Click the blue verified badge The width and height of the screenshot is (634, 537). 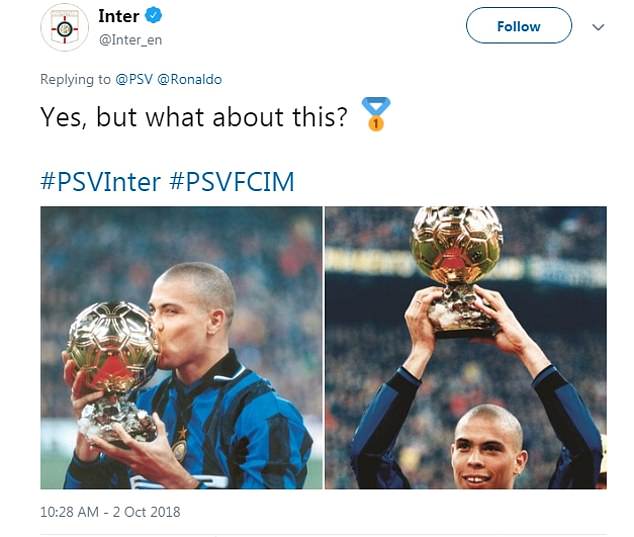tap(154, 16)
